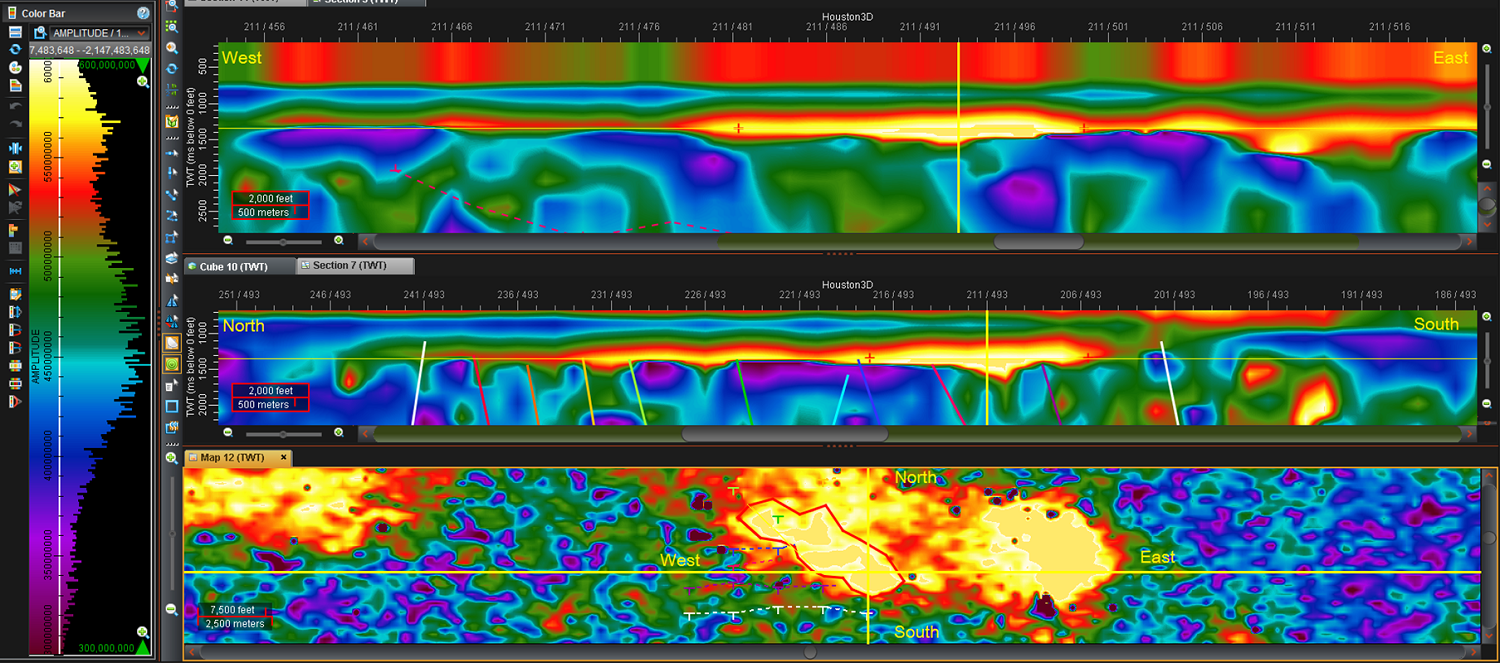The height and width of the screenshot is (663, 1500).
Task: Click the blue stacked-bars icon in Color Bar toolbar
Action: point(15,32)
